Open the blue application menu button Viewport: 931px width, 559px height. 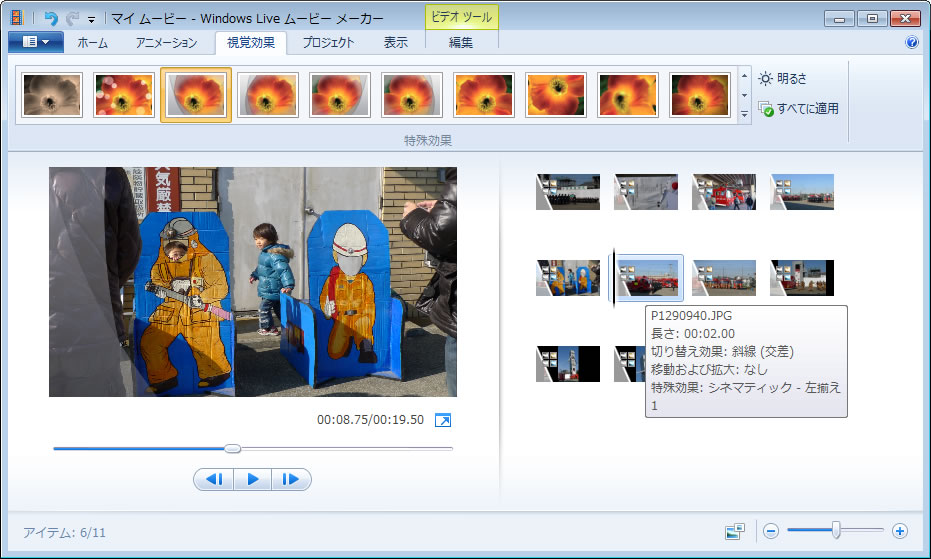(35, 42)
